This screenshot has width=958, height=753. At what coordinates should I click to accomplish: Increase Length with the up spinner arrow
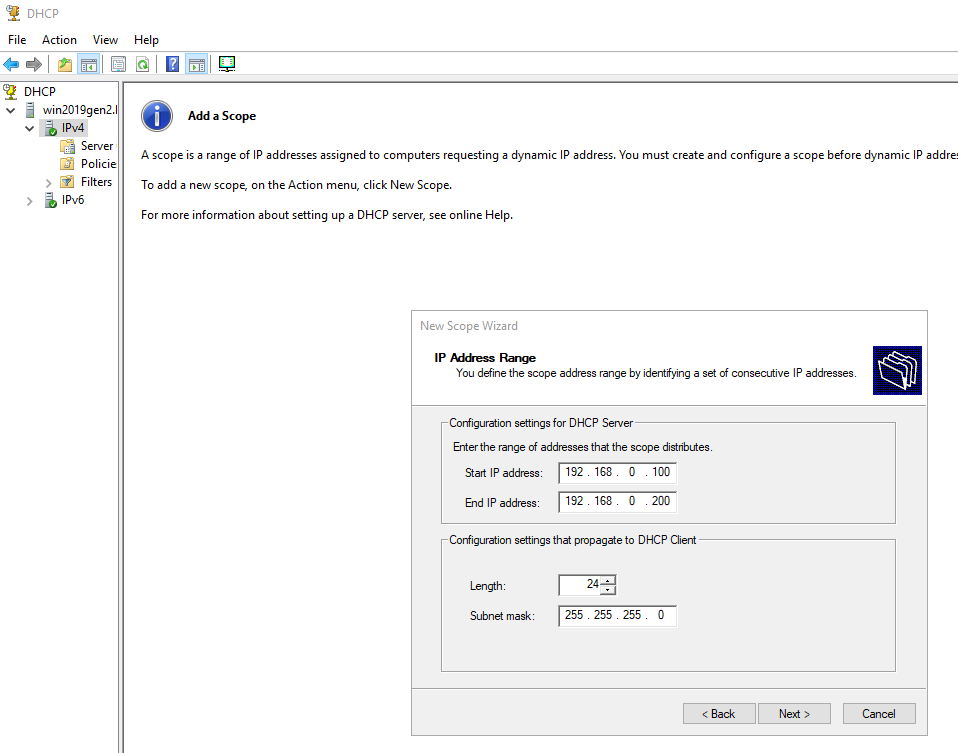607,581
